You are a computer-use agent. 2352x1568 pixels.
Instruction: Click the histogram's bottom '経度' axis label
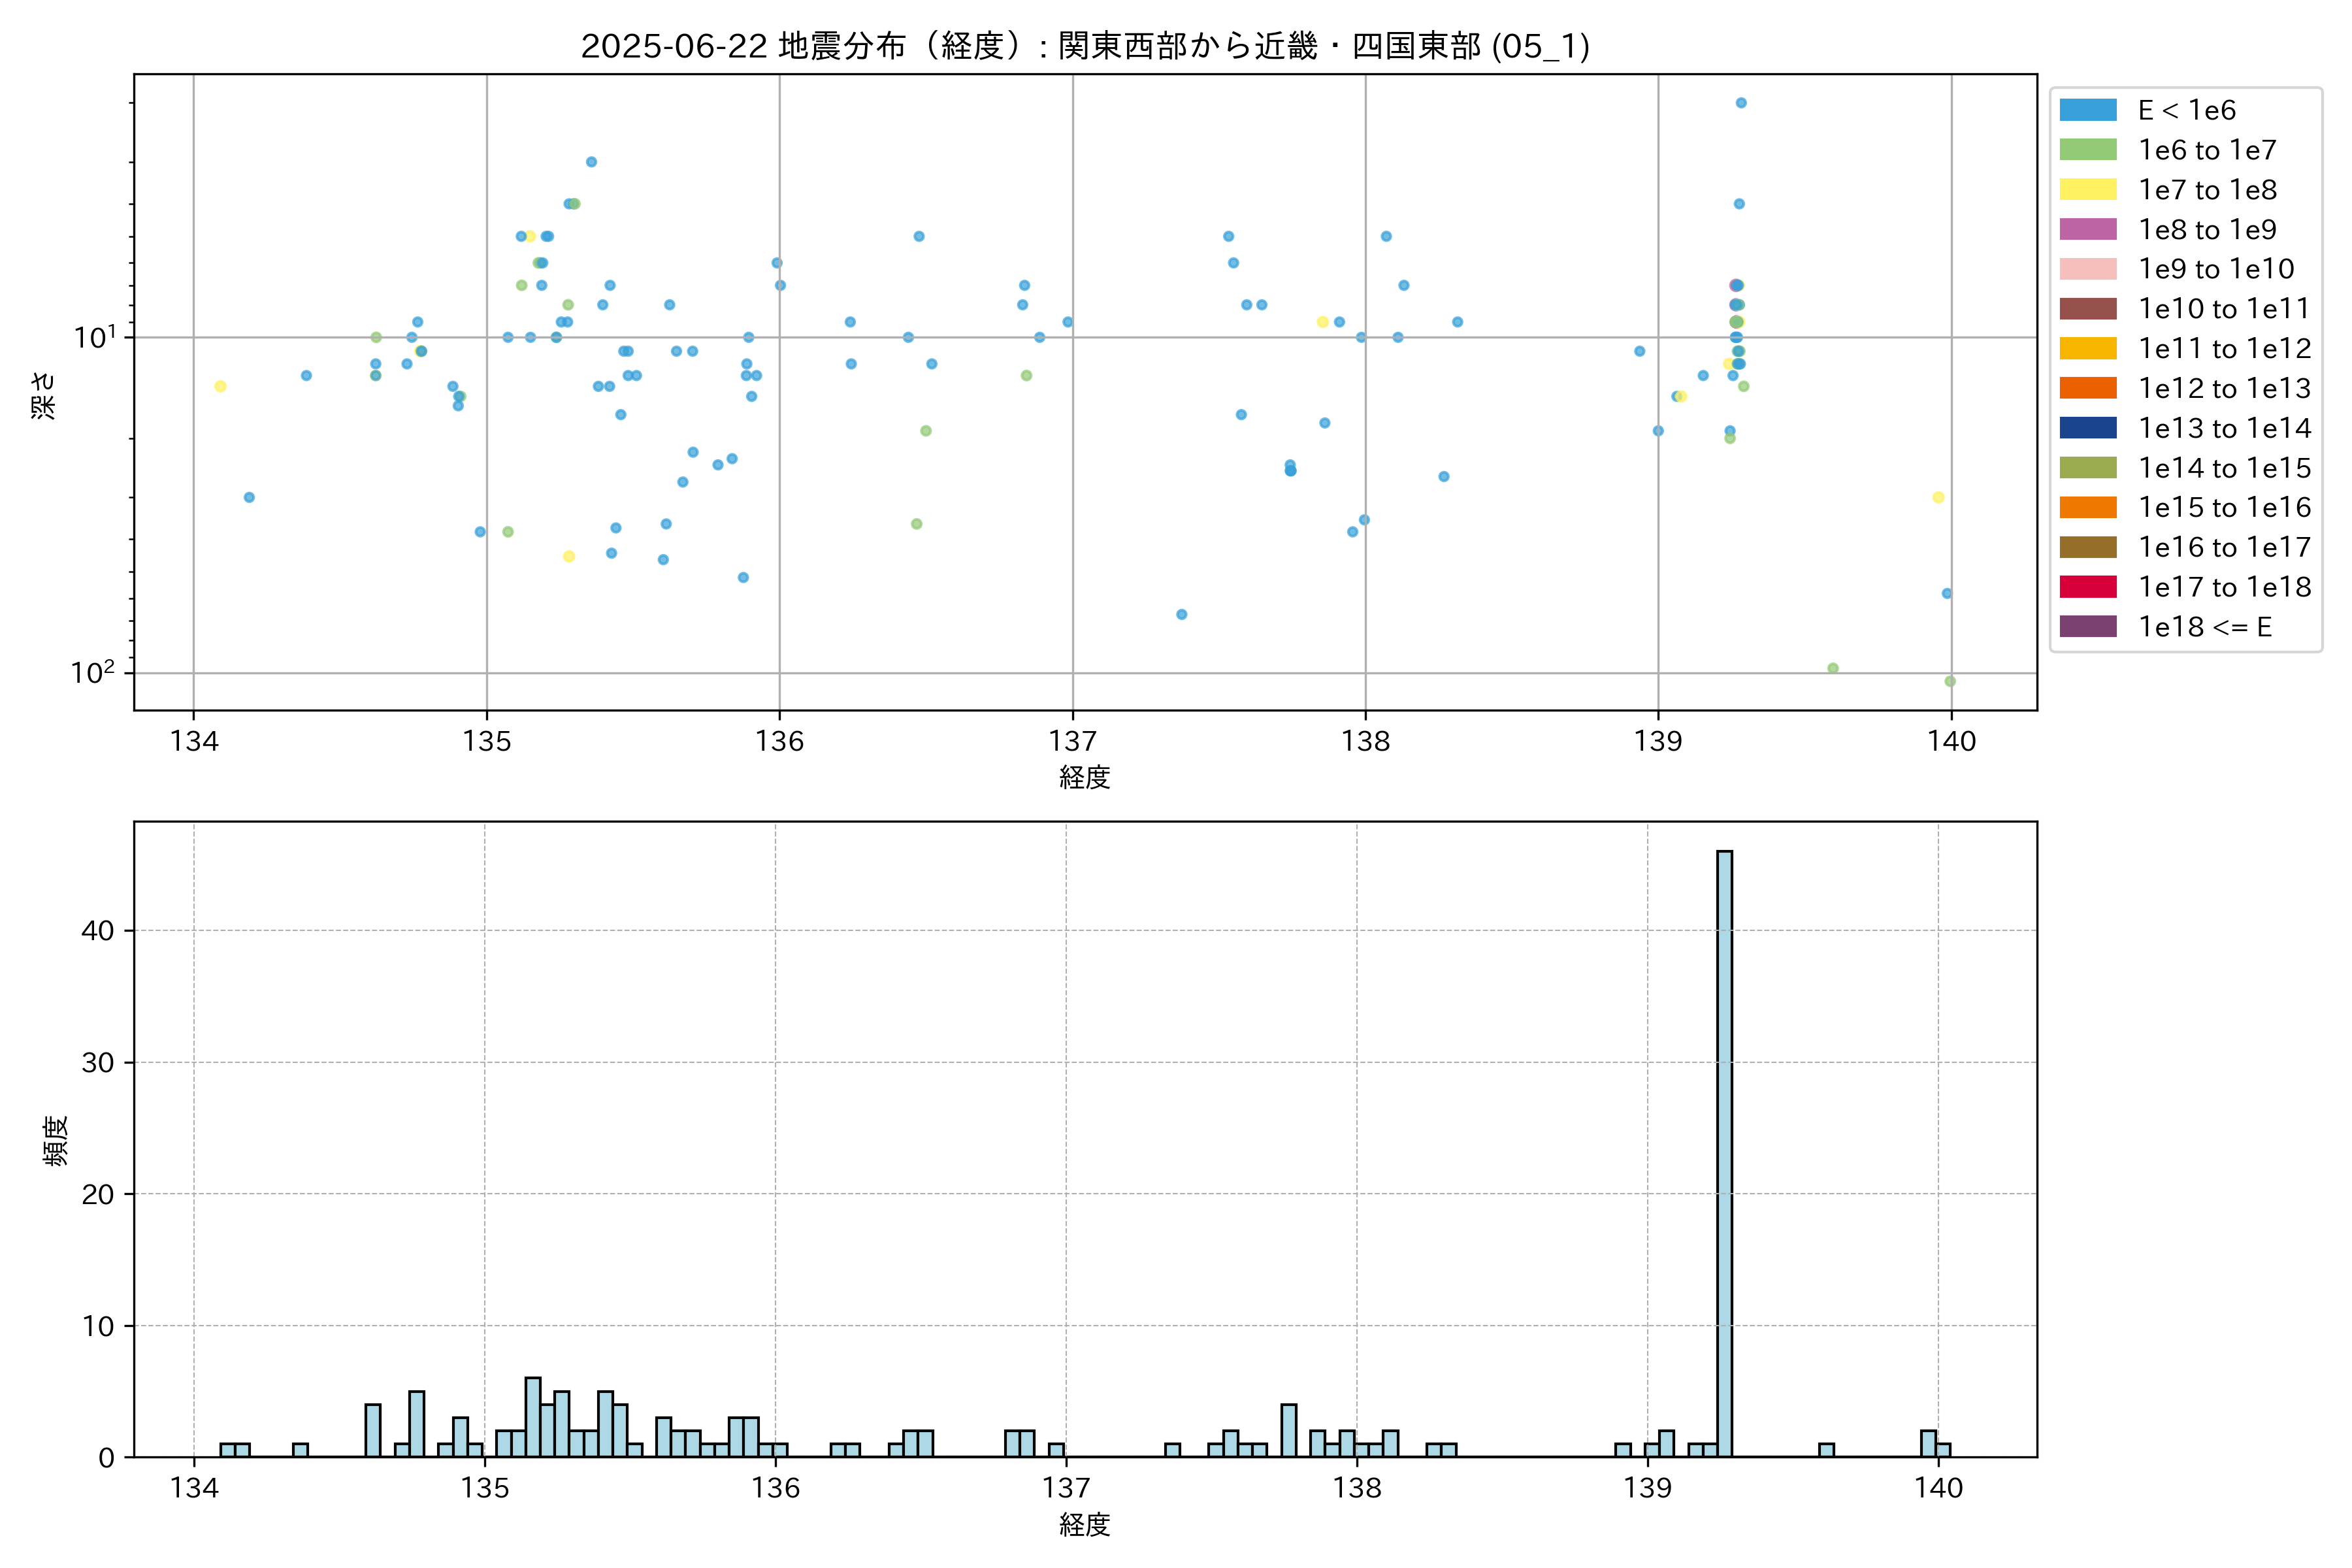click(1085, 1525)
